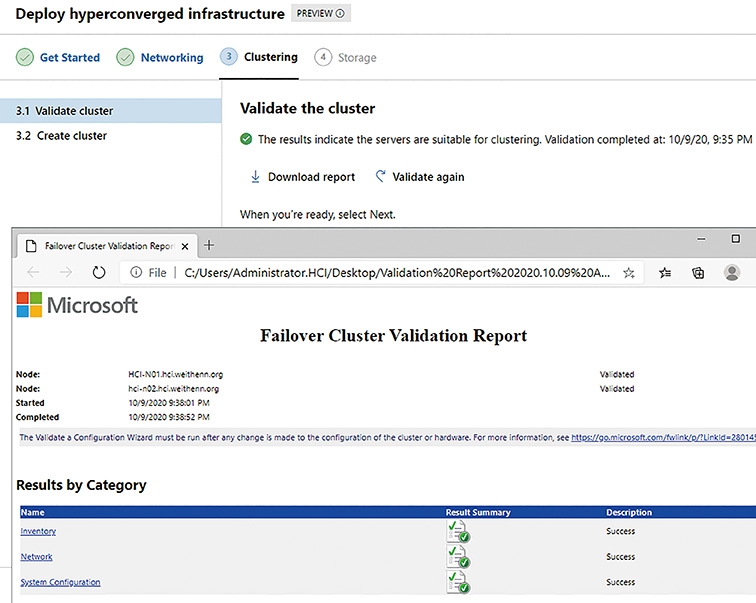The height and width of the screenshot is (603, 756).
Task: Click the Clustering step number circle
Action: click(x=229, y=57)
